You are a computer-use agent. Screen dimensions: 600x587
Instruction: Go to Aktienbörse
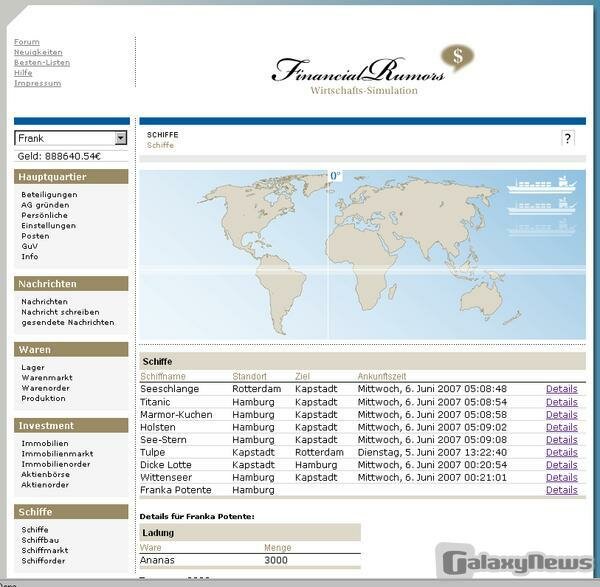46,474
